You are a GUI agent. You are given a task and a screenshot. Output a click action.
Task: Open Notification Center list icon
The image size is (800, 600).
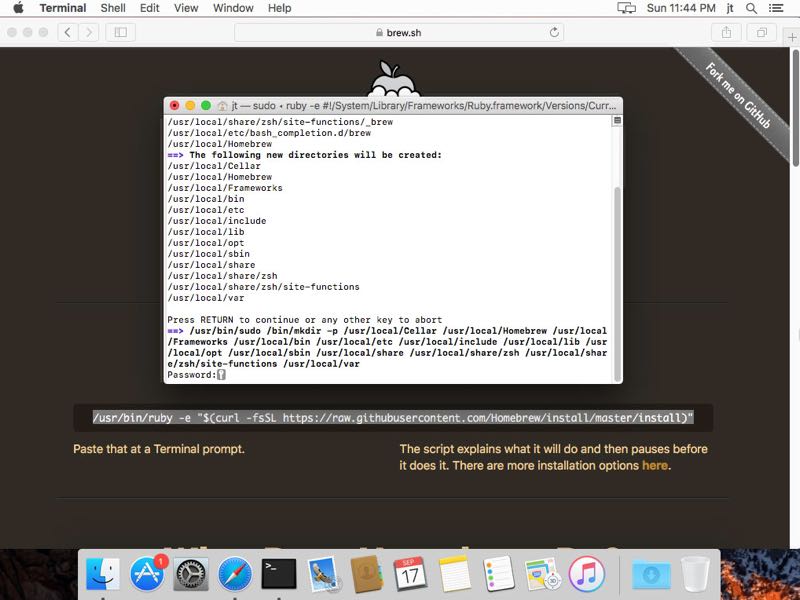point(776,8)
